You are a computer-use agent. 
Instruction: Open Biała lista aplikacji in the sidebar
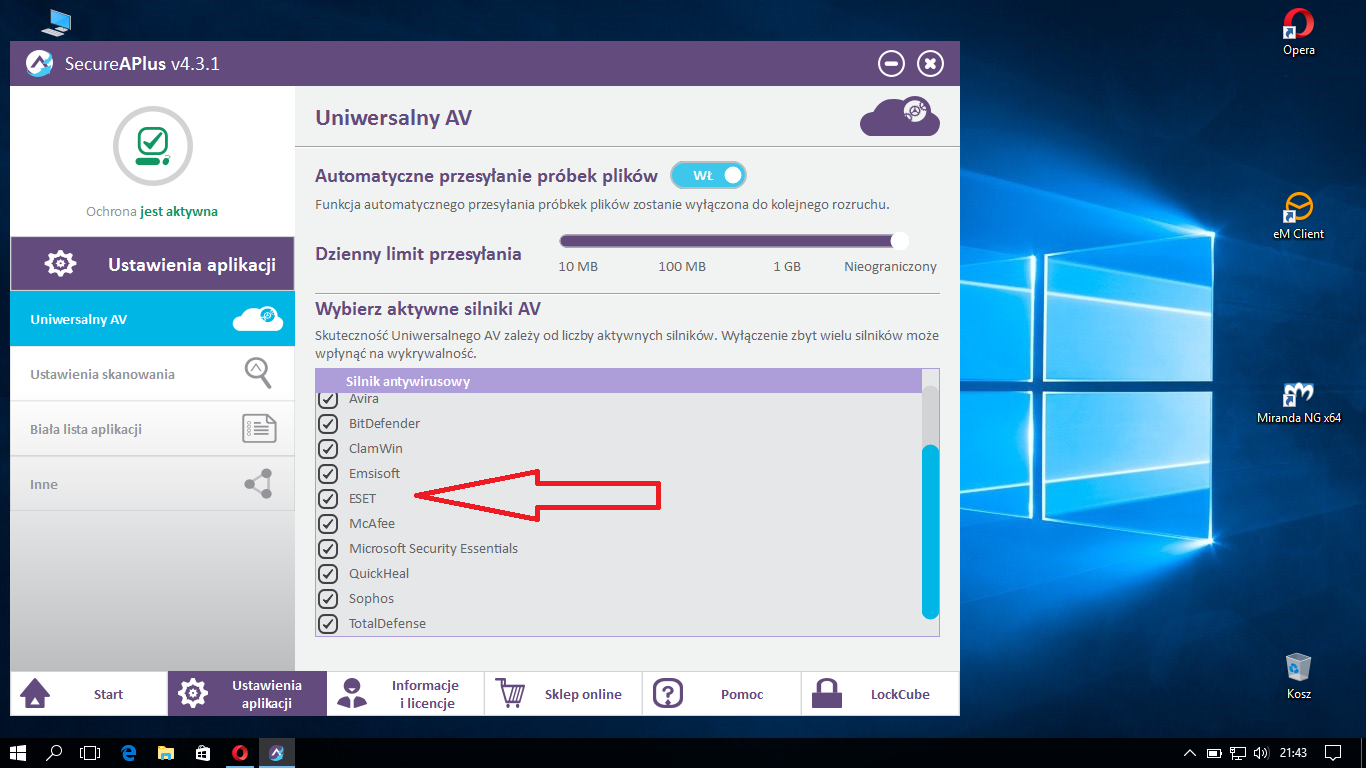pyautogui.click(x=152, y=429)
